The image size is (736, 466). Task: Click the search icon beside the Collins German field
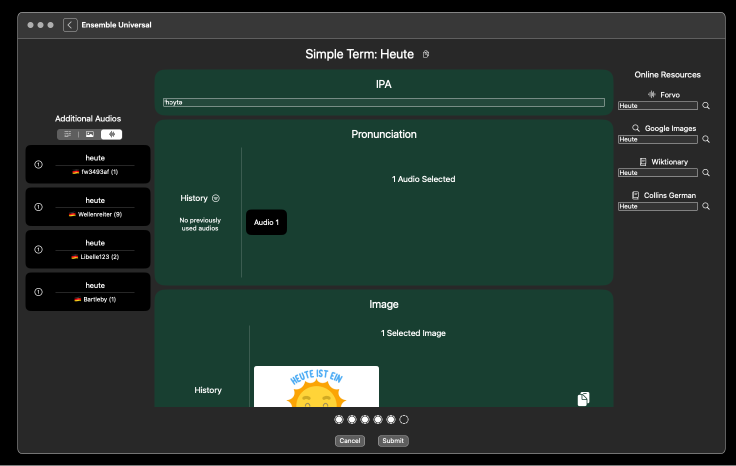click(705, 206)
